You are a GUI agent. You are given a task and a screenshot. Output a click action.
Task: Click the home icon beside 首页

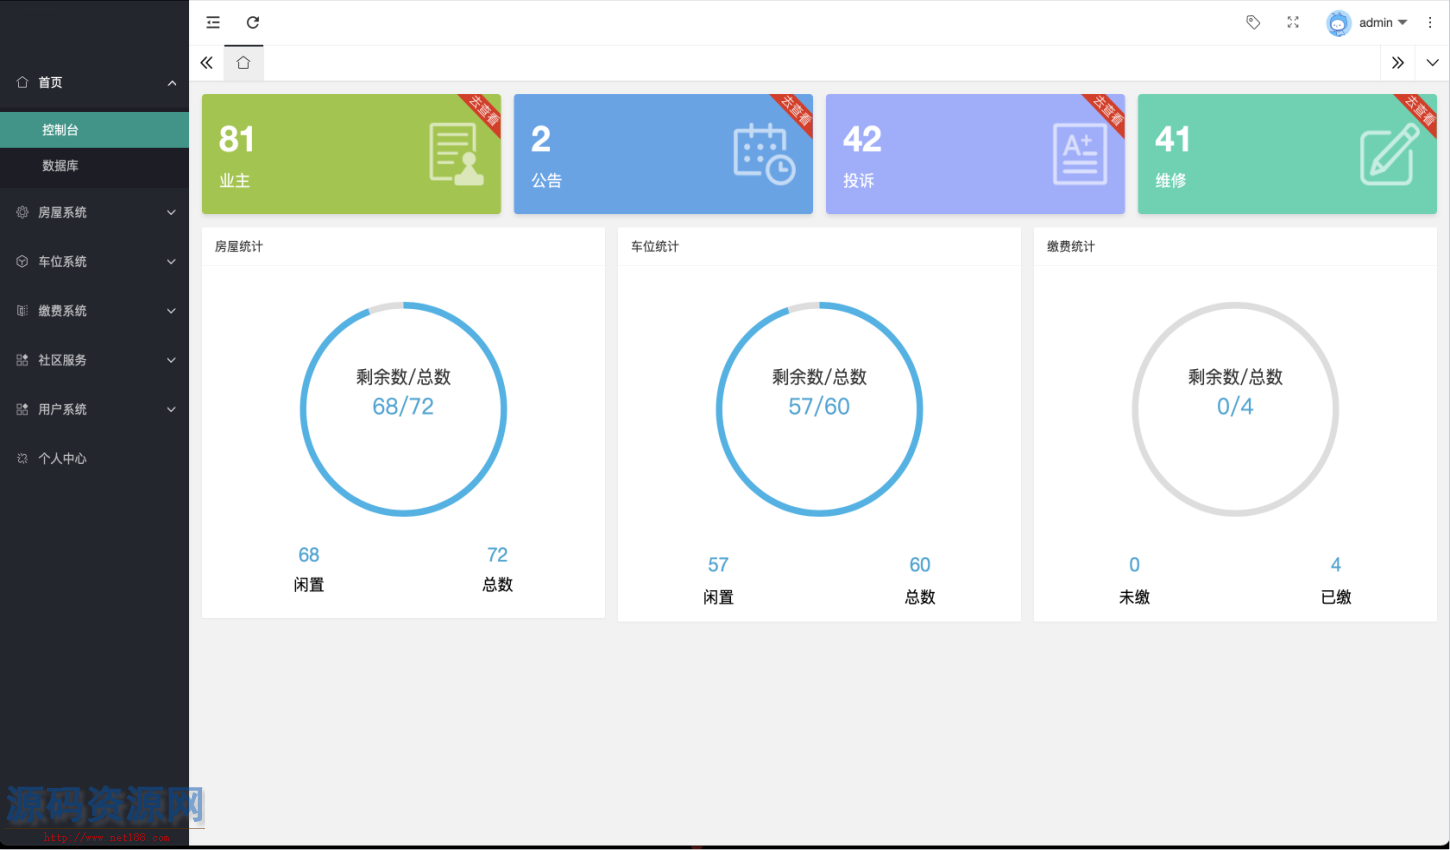22,82
